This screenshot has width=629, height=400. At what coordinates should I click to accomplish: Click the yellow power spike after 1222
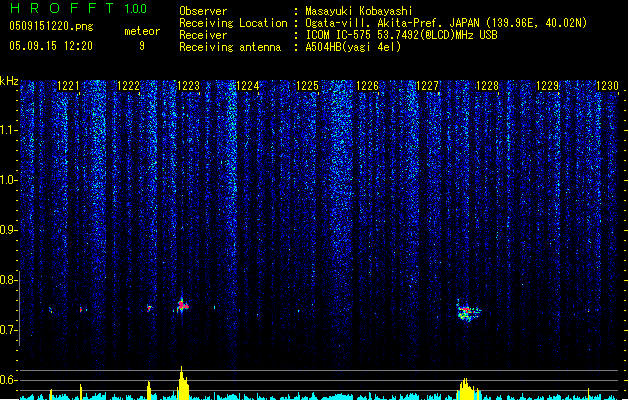[149, 390]
